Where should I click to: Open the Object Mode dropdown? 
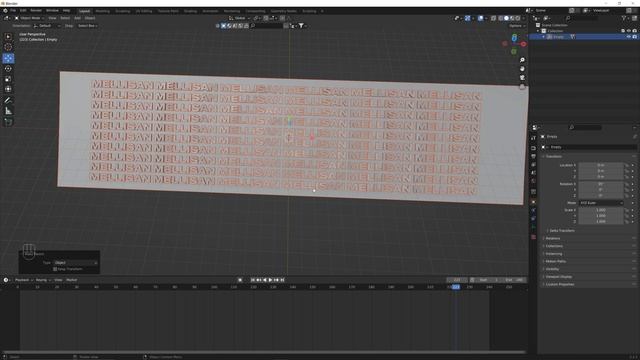click(x=29, y=18)
